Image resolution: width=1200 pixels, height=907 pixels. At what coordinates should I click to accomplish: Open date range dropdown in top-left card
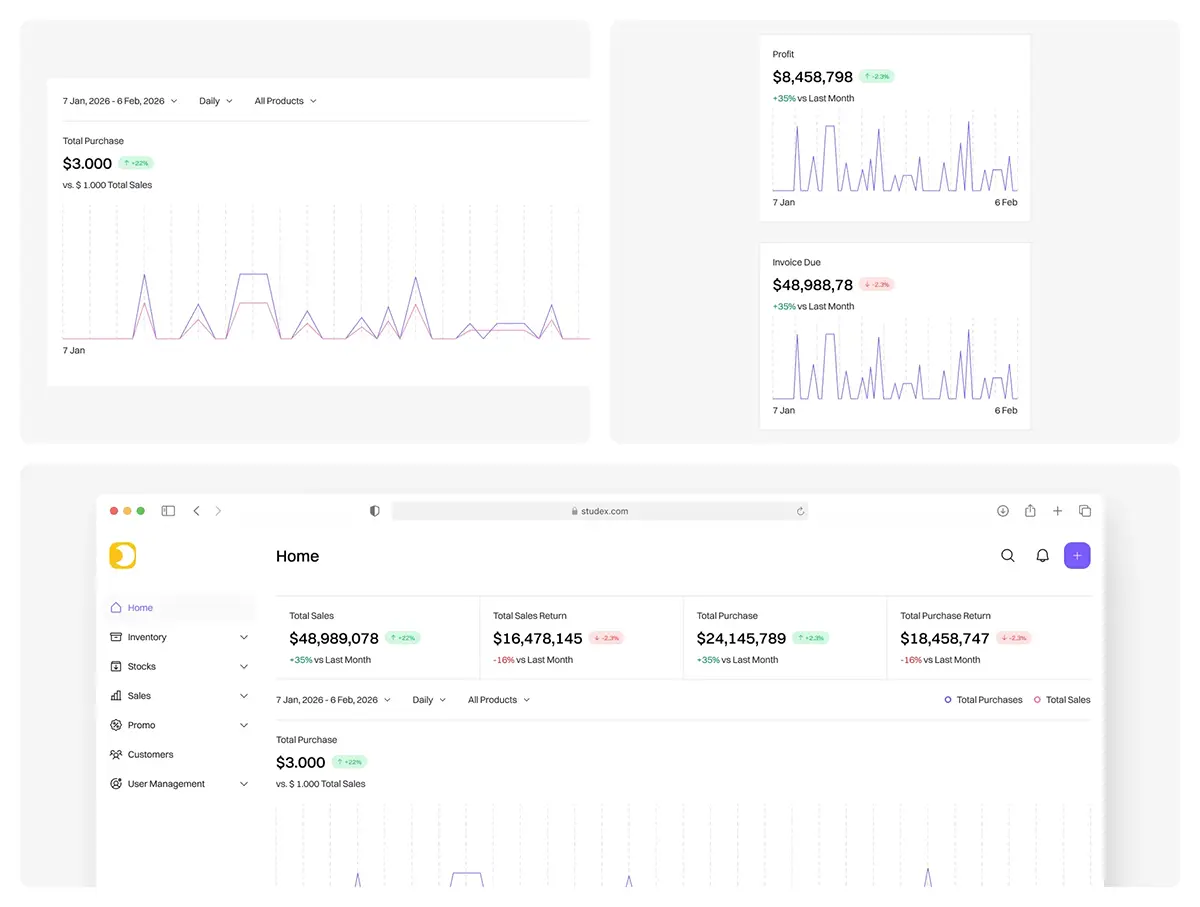[x=119, y=101]
